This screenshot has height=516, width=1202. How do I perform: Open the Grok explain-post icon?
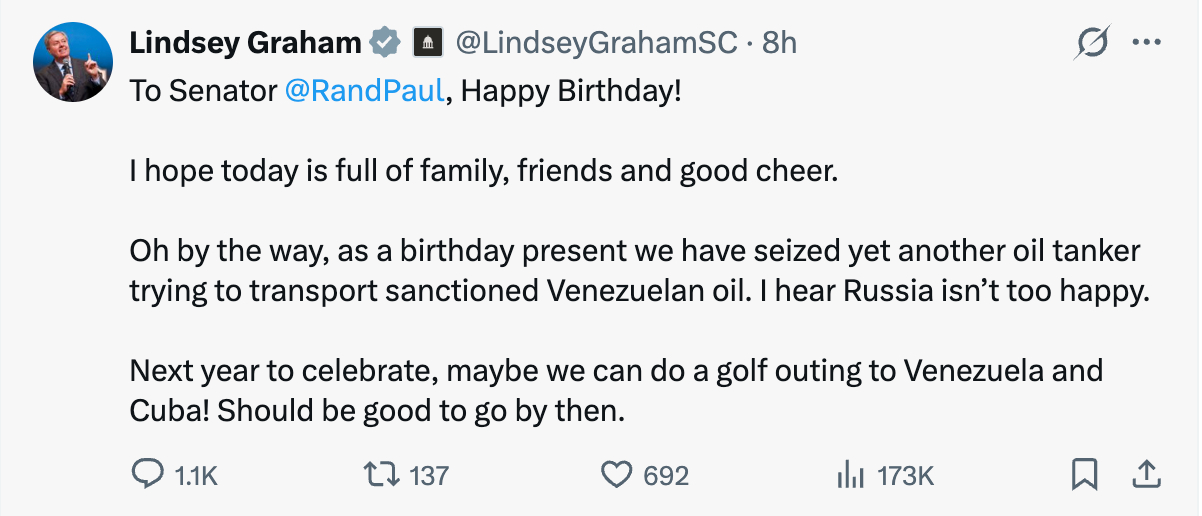[x=1091, y=43]
